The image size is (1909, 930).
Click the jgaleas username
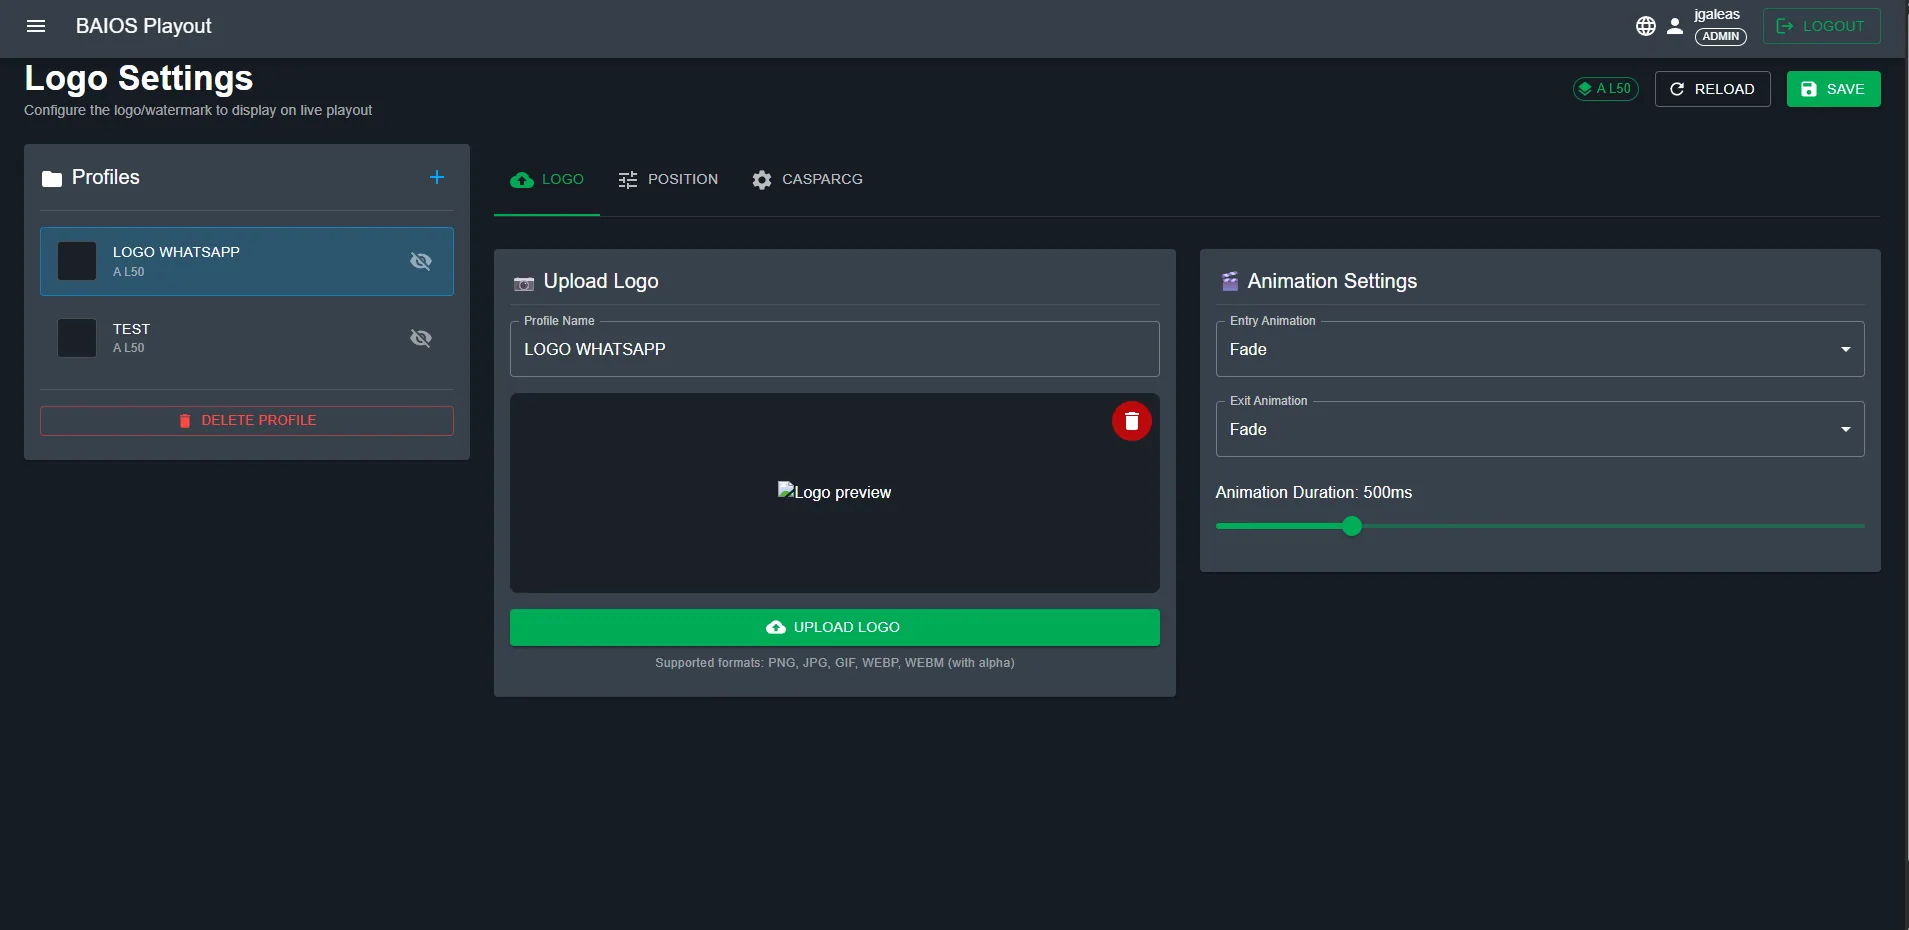(x=1717, y=14)
